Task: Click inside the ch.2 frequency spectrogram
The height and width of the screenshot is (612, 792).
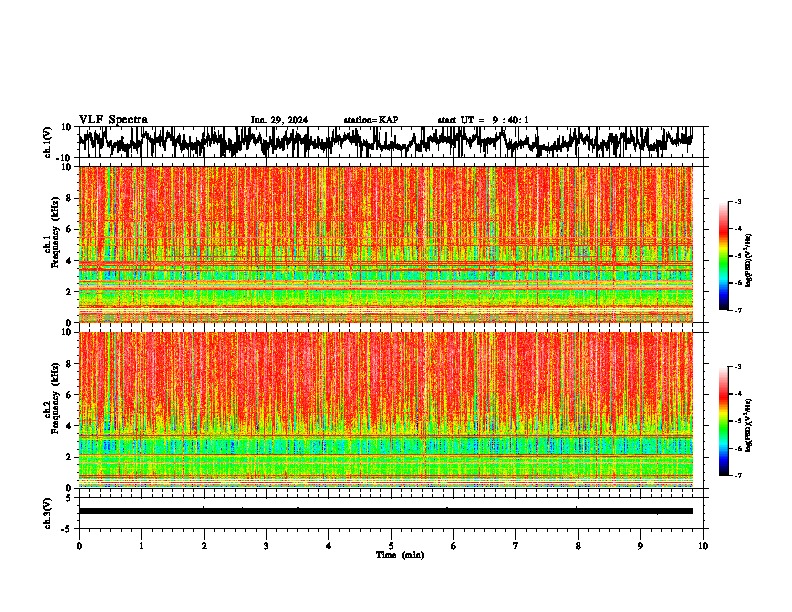Action: pyautogui.click(x=386, y=410)
